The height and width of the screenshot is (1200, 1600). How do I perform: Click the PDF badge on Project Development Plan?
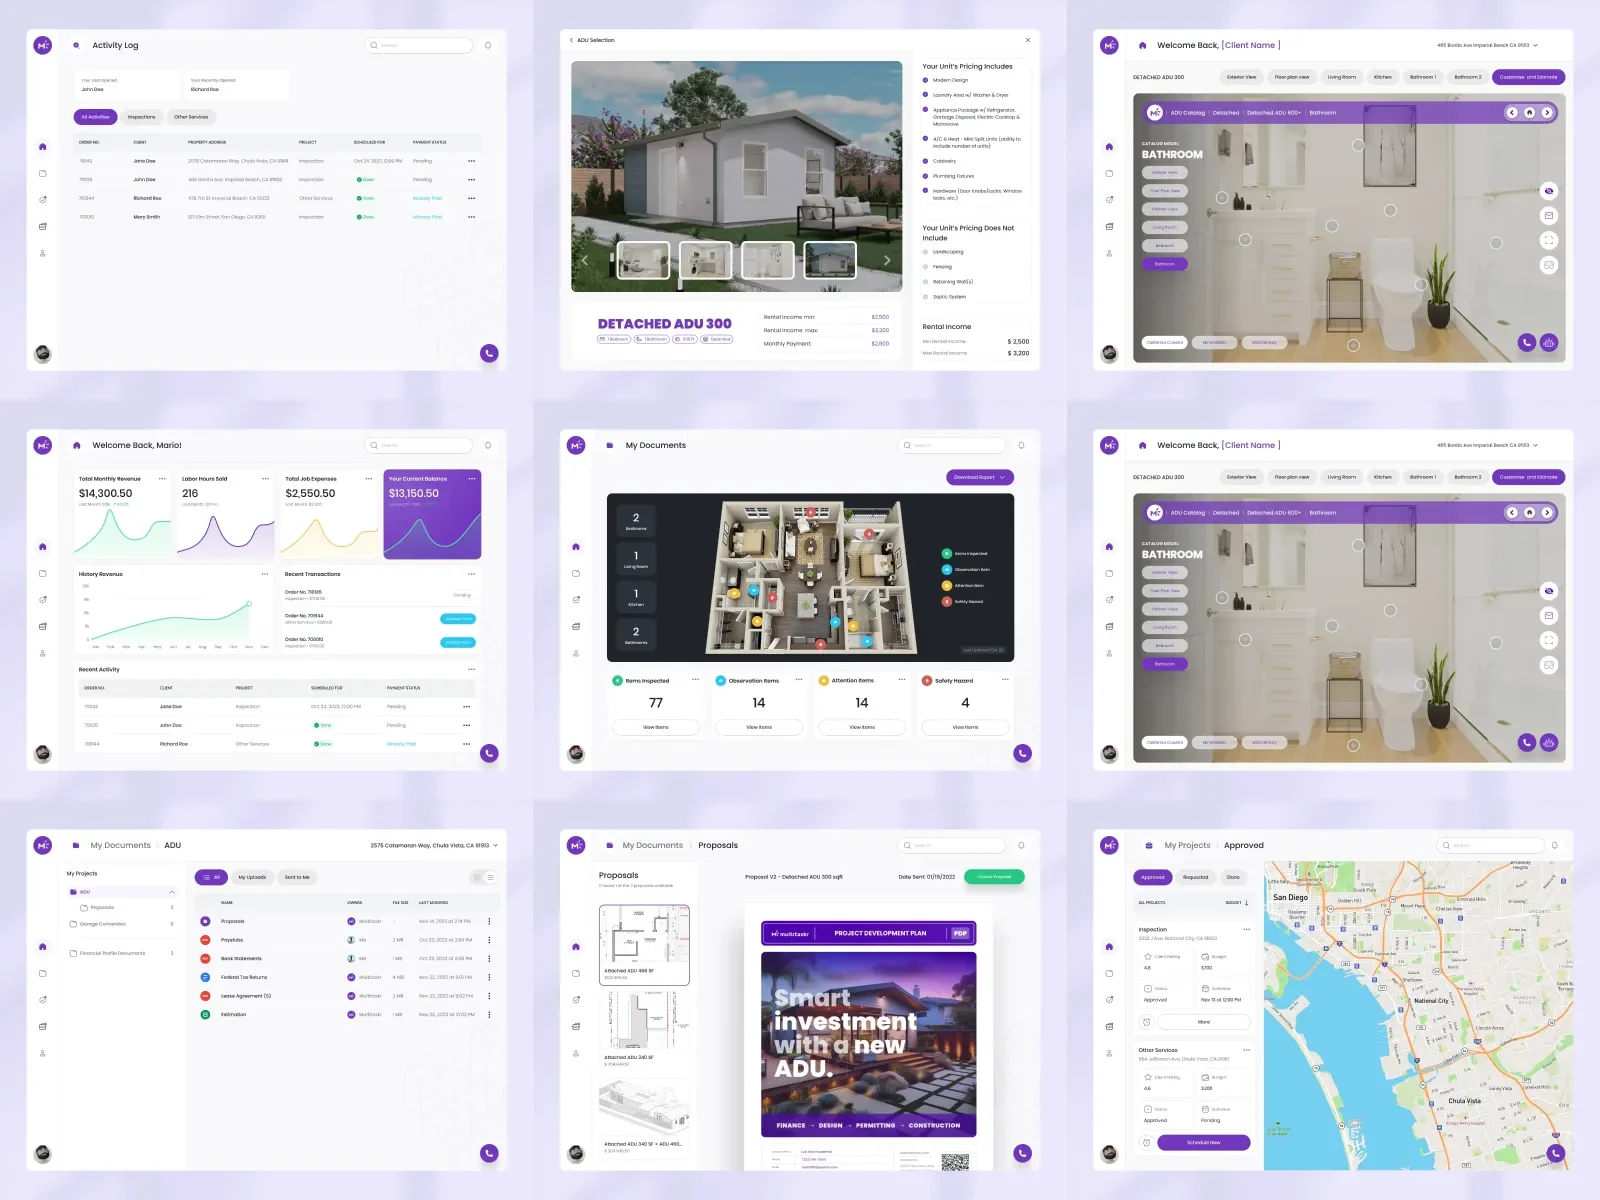pos(960,933)
